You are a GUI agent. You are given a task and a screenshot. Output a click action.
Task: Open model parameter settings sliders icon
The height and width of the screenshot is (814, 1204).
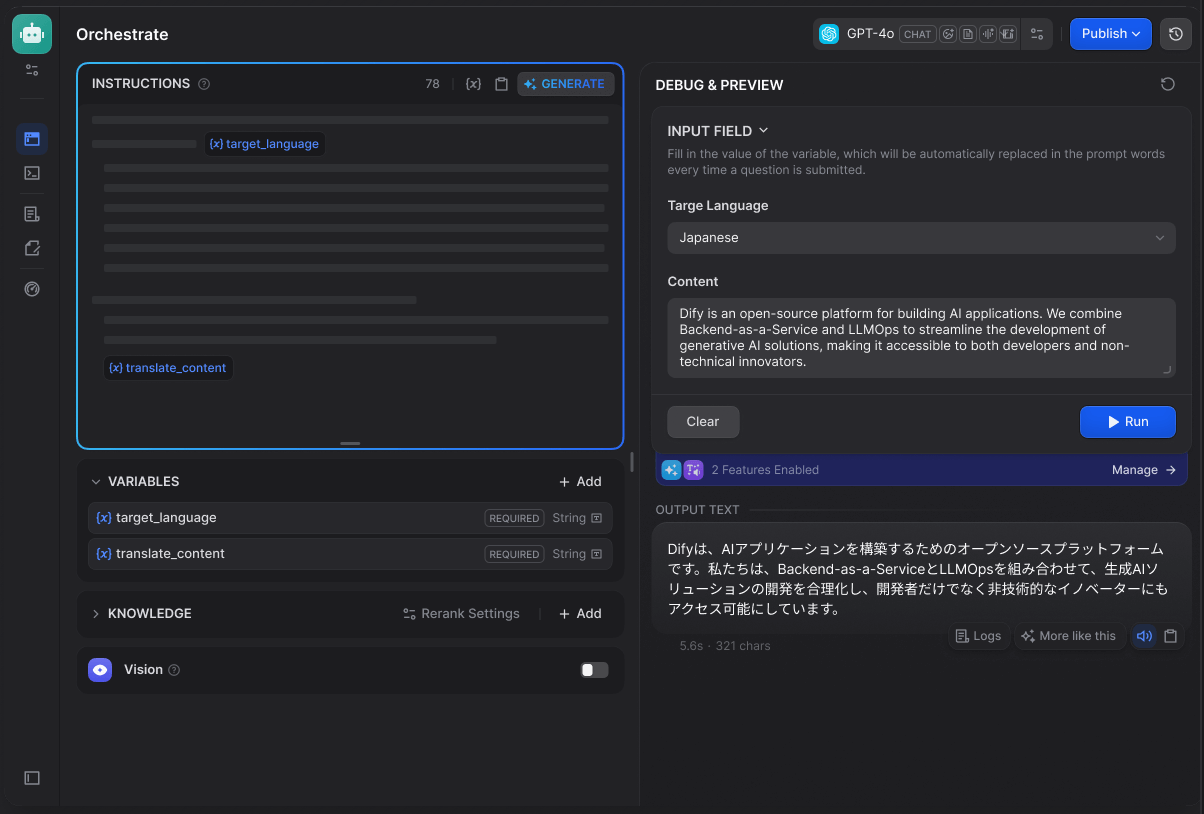(1037, 34)
